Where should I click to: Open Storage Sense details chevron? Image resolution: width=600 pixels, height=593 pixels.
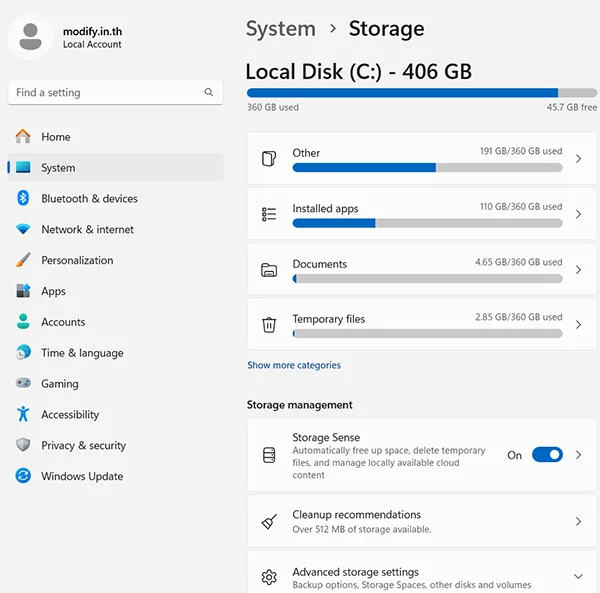578,455
